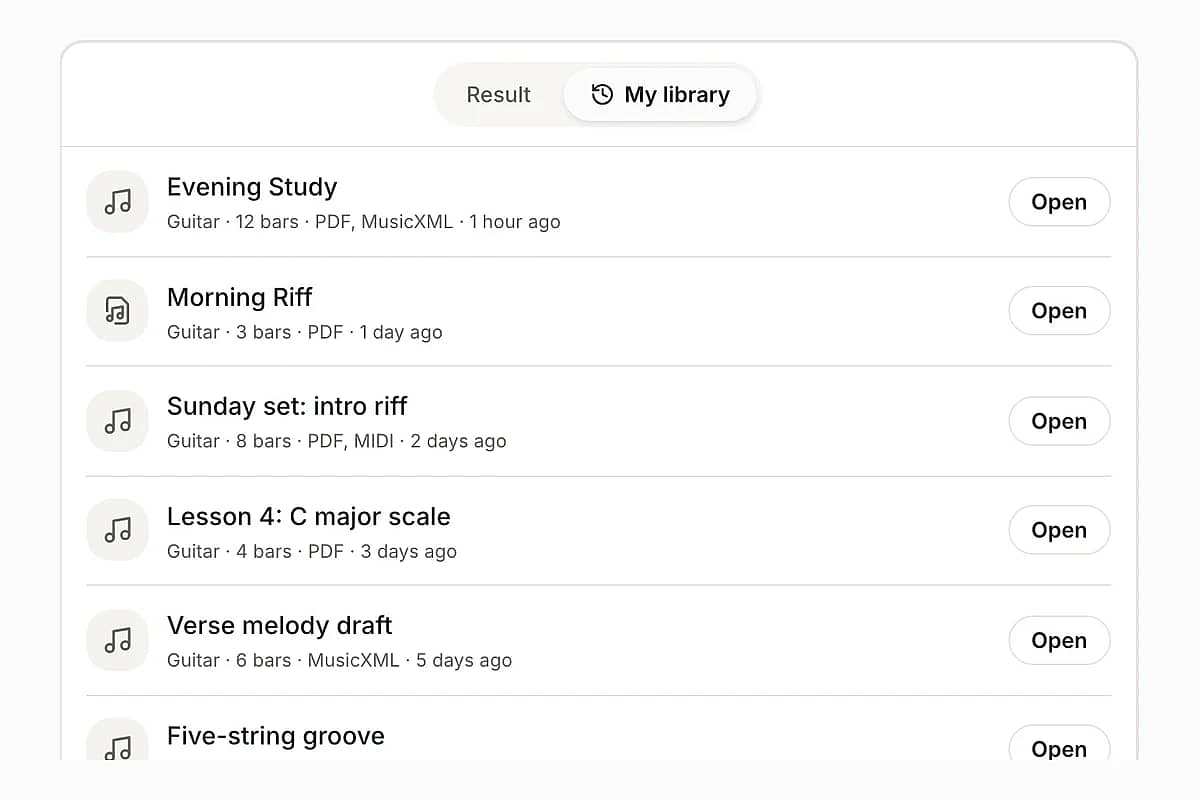Image resolution: width=1200 pixels, height=800 pixels.
Task: Open Lesson 4: C major scale
Action: click(x=1059, y=530)
